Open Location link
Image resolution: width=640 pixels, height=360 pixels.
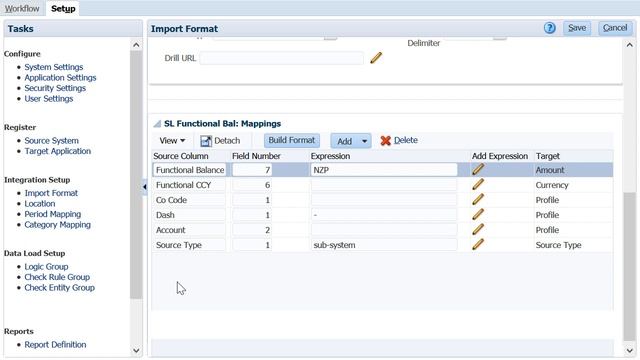(40, 204)
